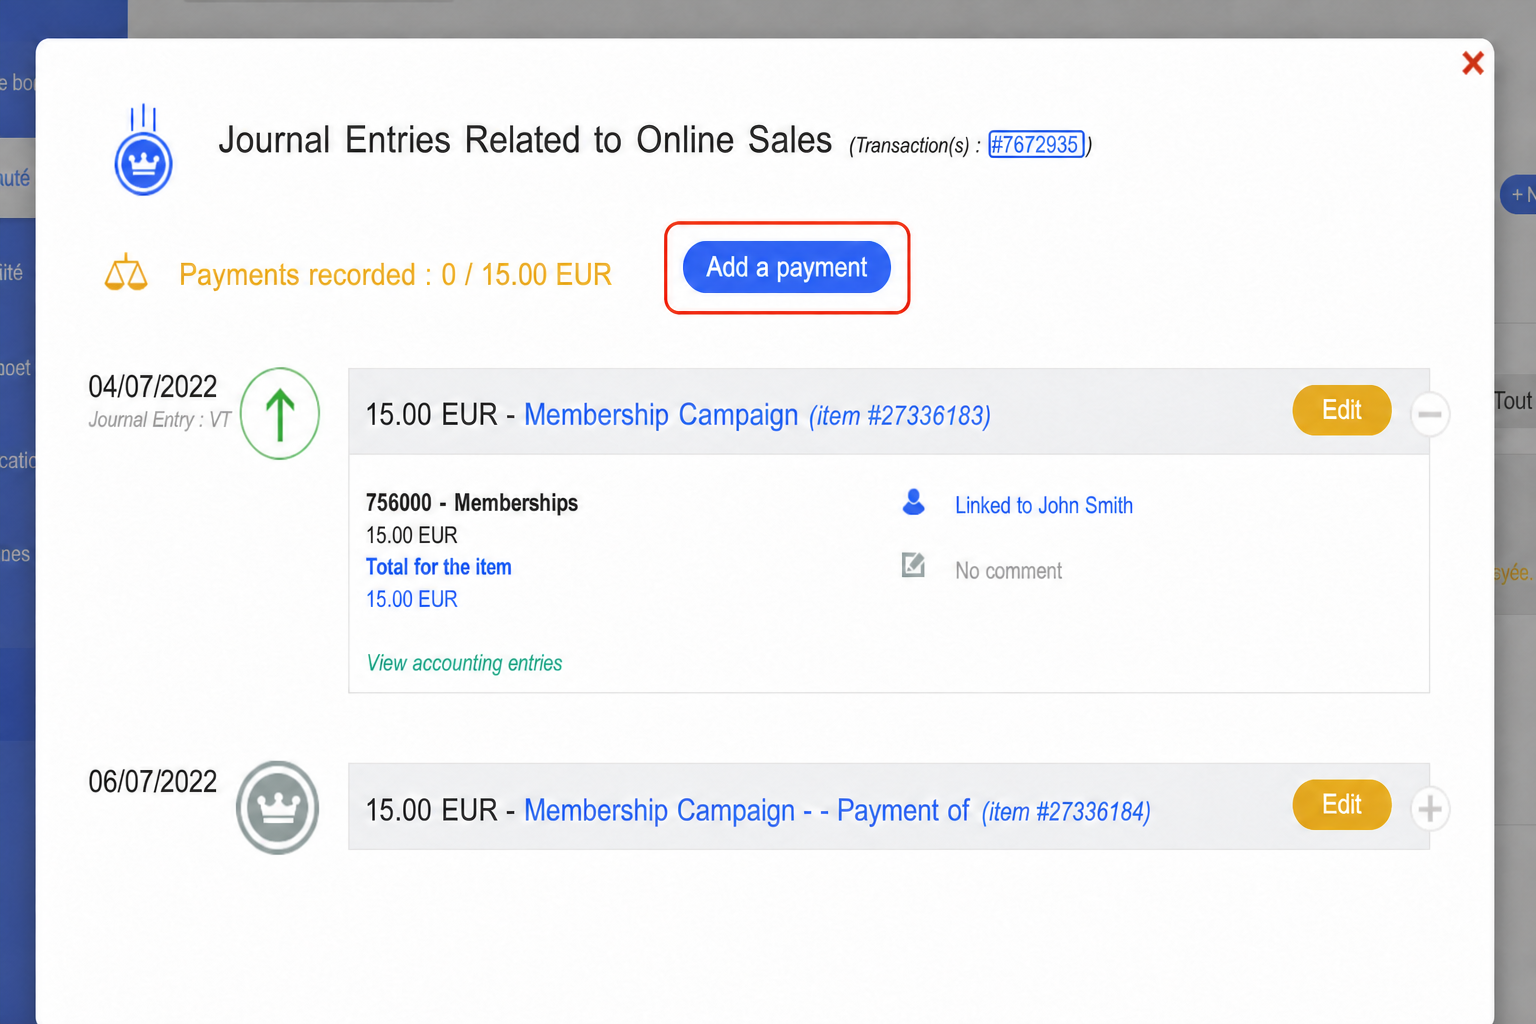Image resolution: width=1536 pixels, height=1024 pixels.
Task: Open Membership Campaign - - Payment of link
Action: pyautogui.click(x=747, y=810)
